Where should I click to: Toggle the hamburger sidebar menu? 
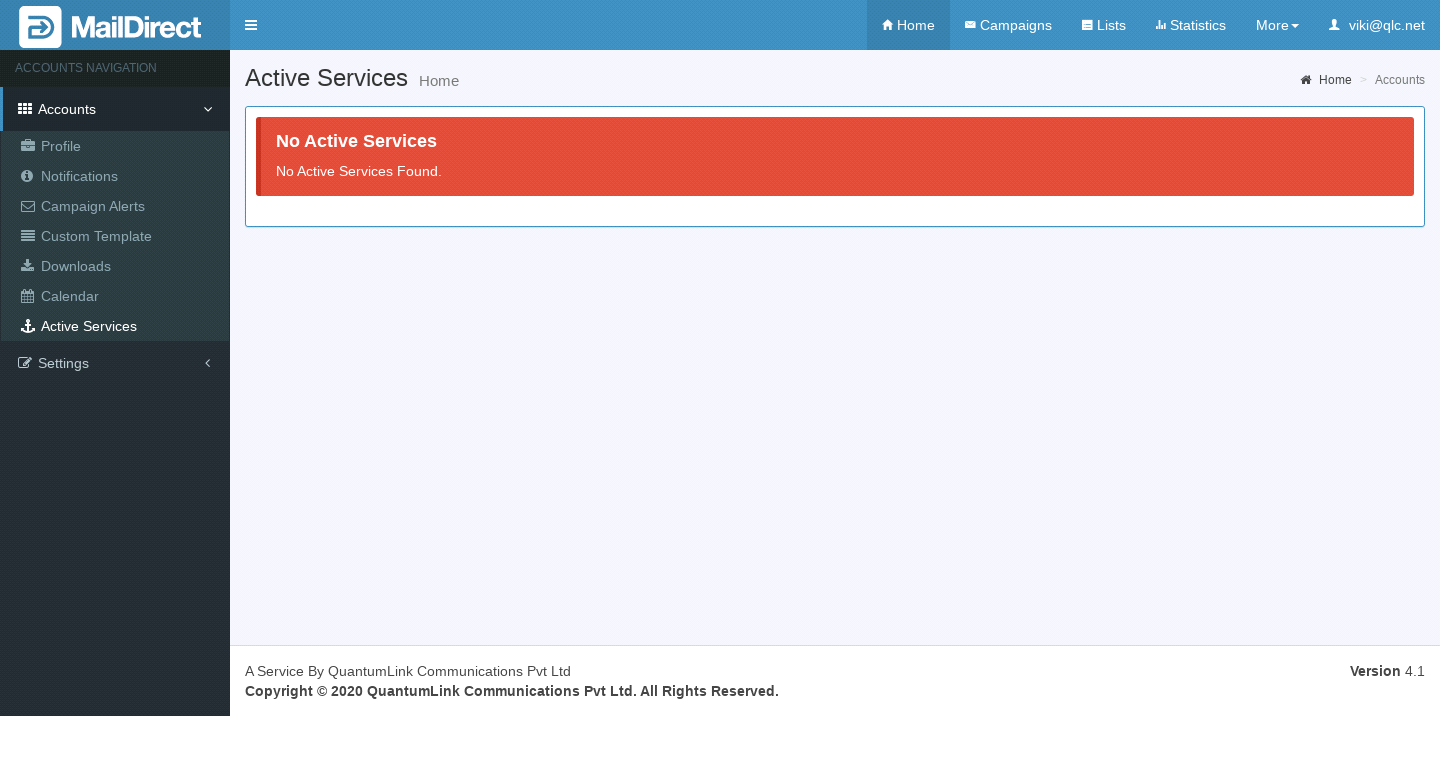(x=251, y=25)
